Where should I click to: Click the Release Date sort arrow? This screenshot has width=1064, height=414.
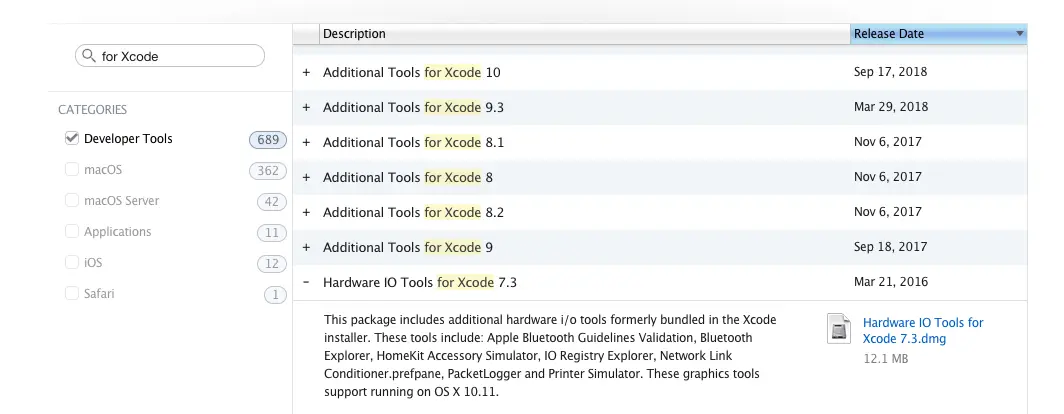pyautogui.click(x=1019, y=33)
